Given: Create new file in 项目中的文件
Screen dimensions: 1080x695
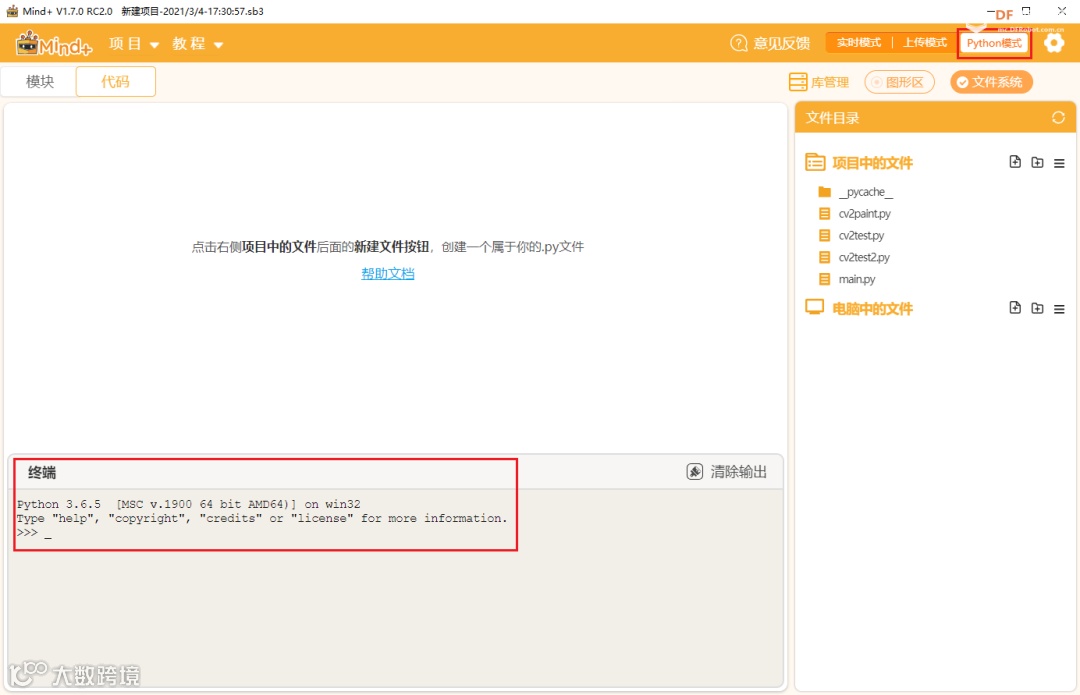Looking at the screenshot, I should (1015, 162).
